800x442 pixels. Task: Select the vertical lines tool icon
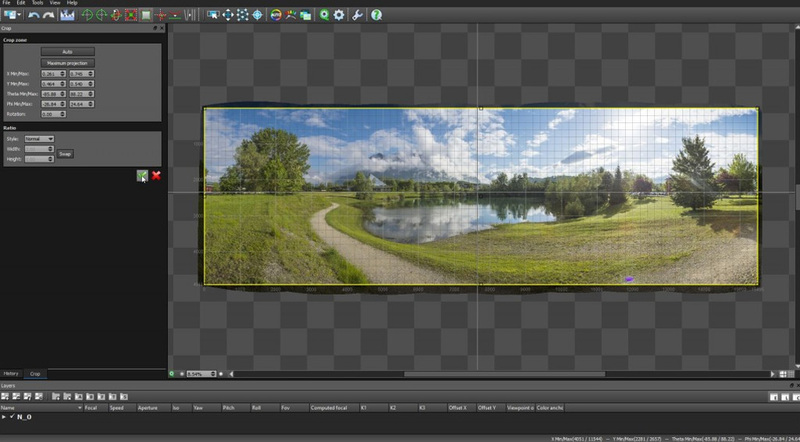click(x=190, y=15)
